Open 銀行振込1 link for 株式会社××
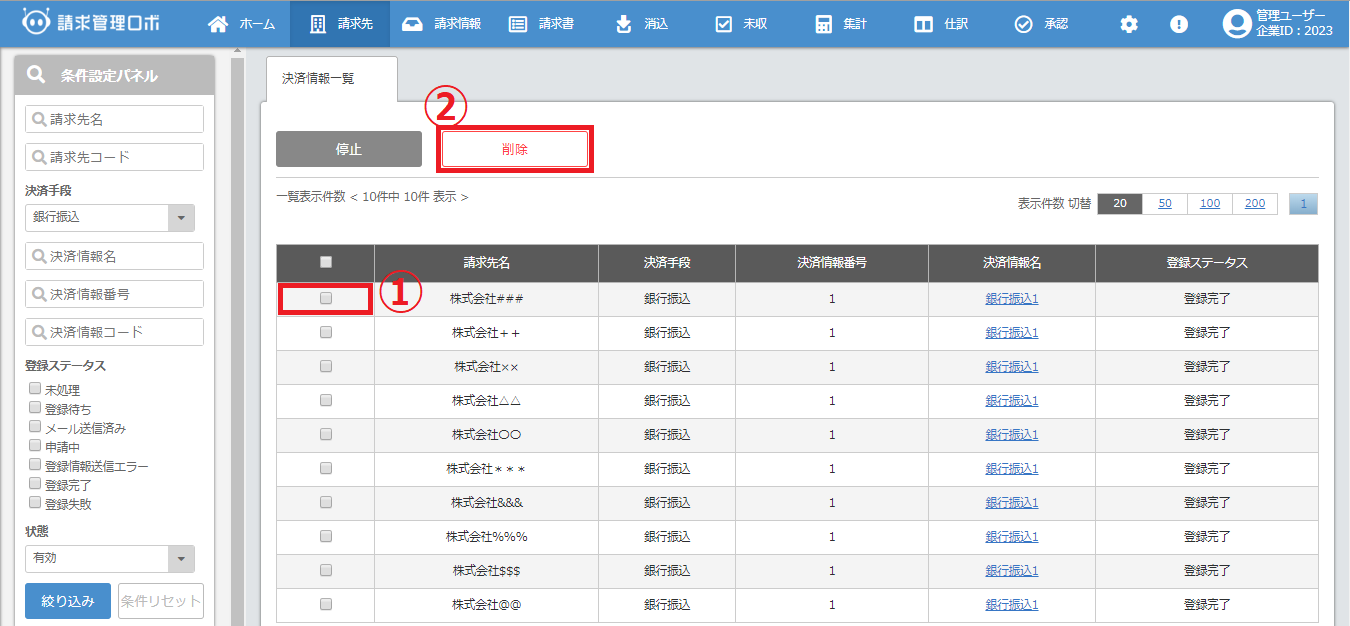 click(x=1011, y=366)
